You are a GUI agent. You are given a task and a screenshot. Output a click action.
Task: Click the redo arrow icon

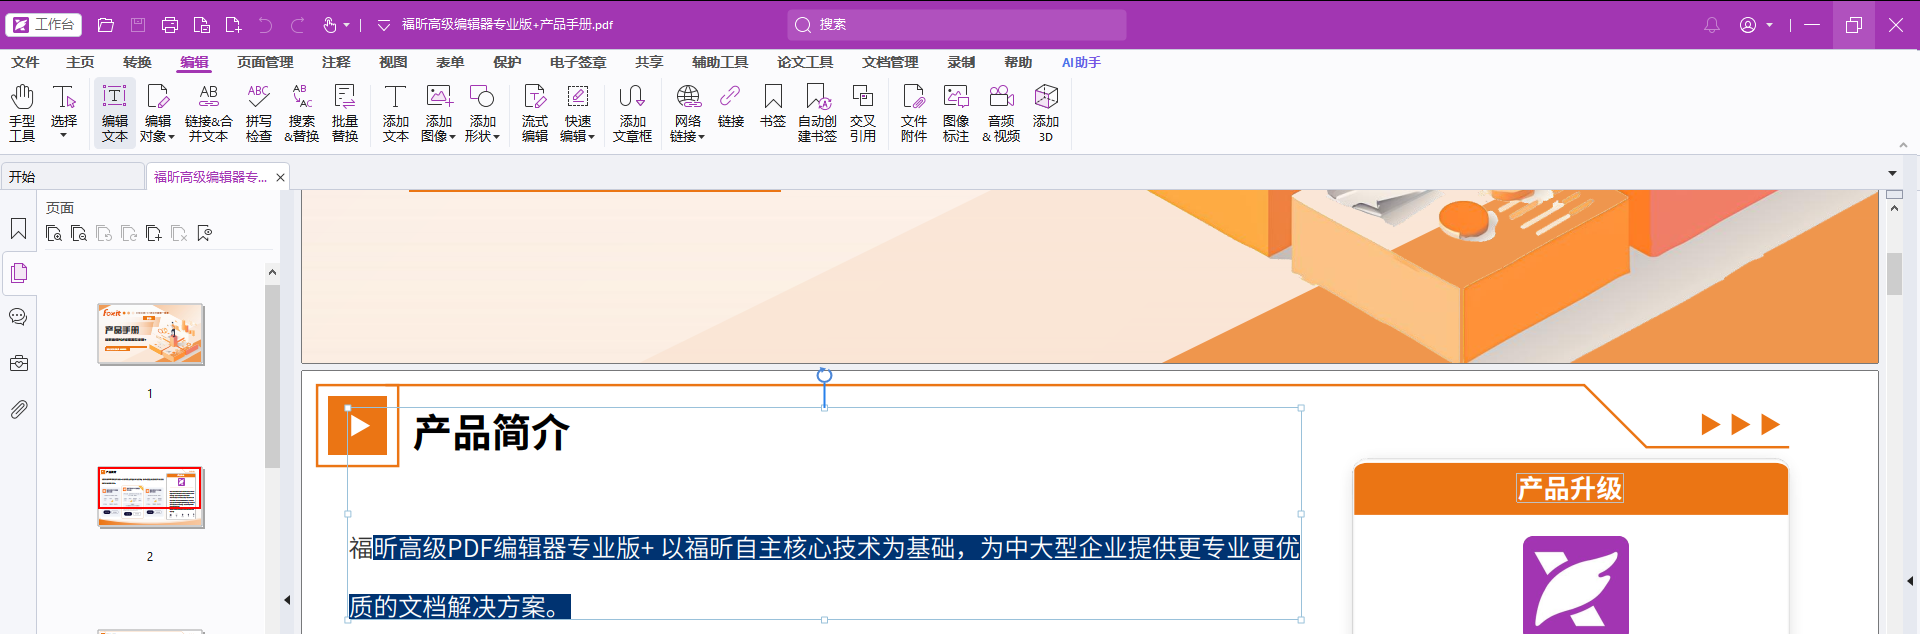point(297,25)
